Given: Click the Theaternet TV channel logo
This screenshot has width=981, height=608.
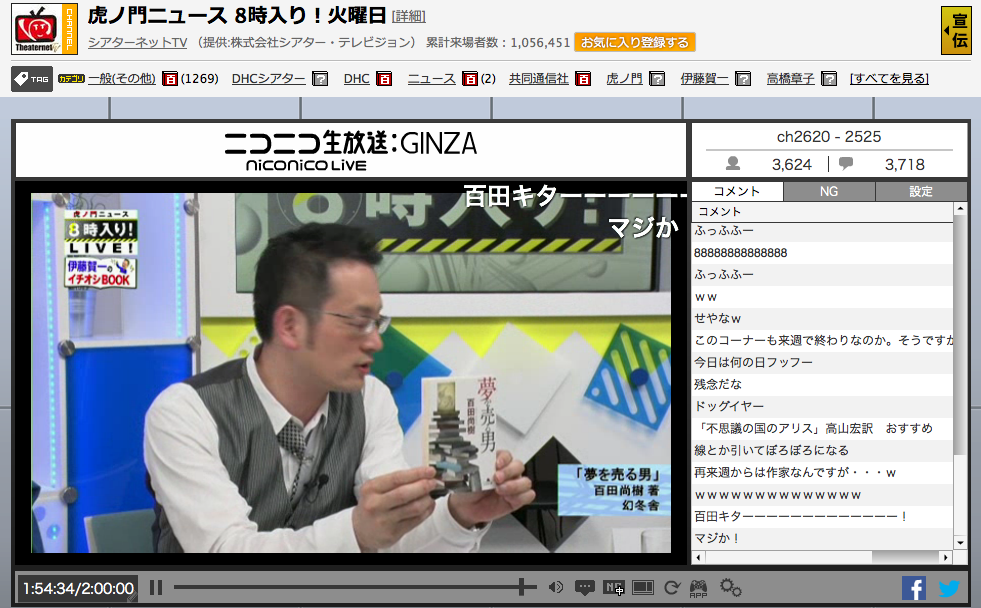Looking at the screenshot, I should point(44,29).
